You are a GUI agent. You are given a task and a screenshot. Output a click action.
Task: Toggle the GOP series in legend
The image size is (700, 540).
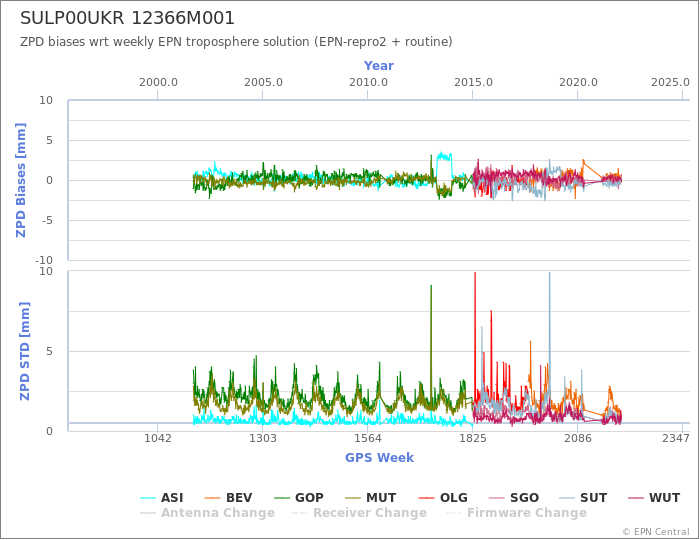pyautogui.click(x=299, y=498)
